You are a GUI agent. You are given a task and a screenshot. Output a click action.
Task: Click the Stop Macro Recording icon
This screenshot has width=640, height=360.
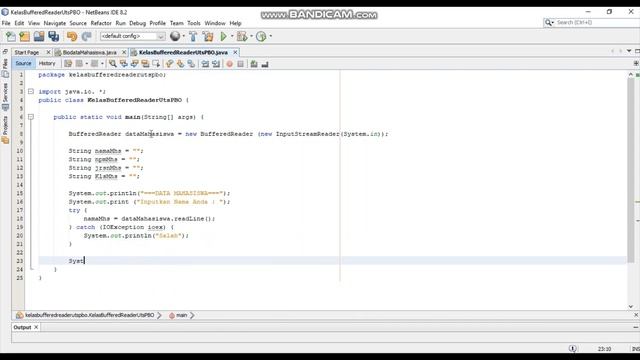pyautogui.click(x=240, y=64)
